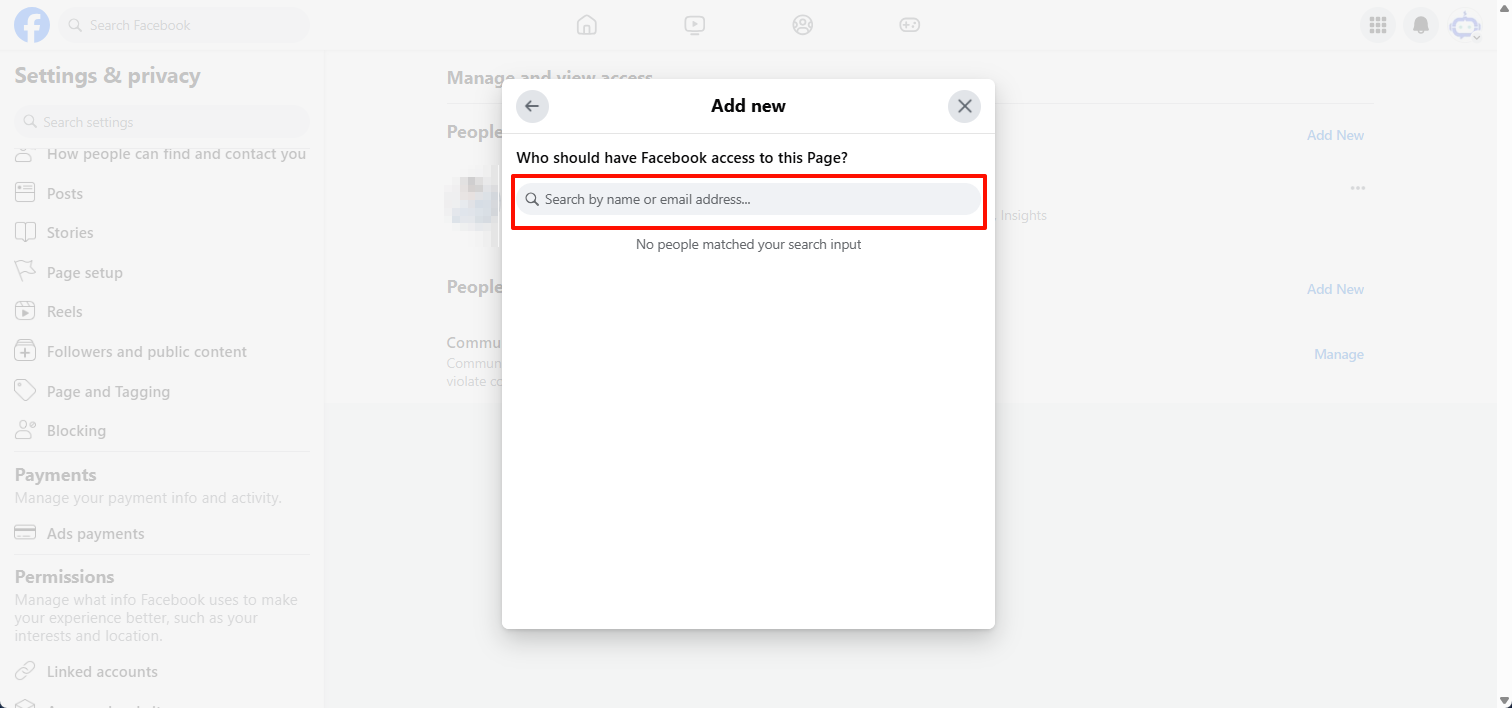Click the Page and Tagging tag icon
This screenshot has height=708, width=1512.
(26, 391)
